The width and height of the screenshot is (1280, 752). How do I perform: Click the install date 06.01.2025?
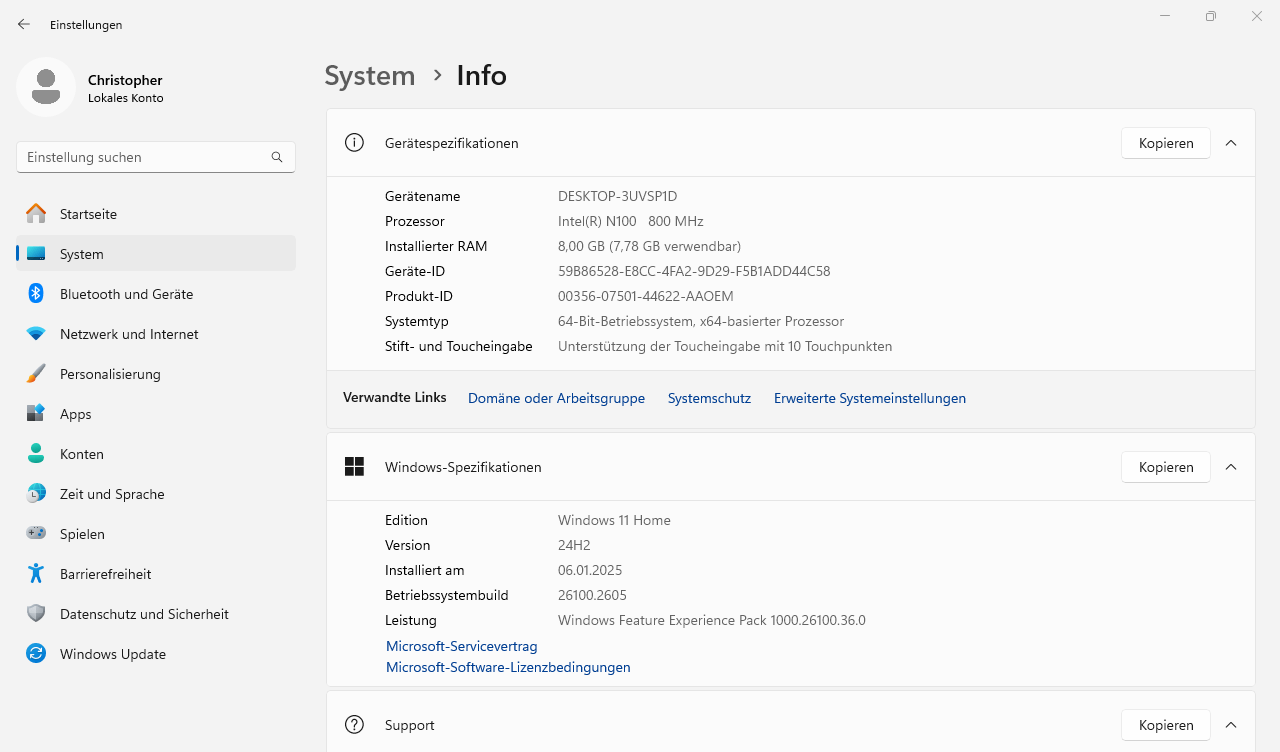590,570
